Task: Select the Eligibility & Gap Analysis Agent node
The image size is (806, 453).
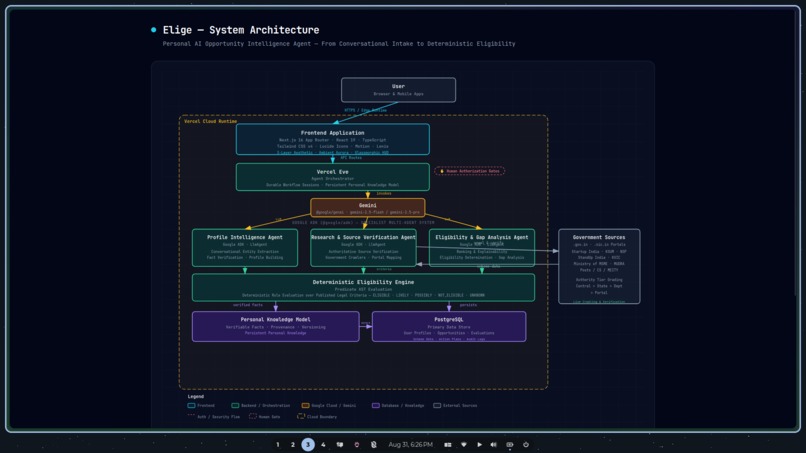Action: pyautogui.click(x=482, y=248)
